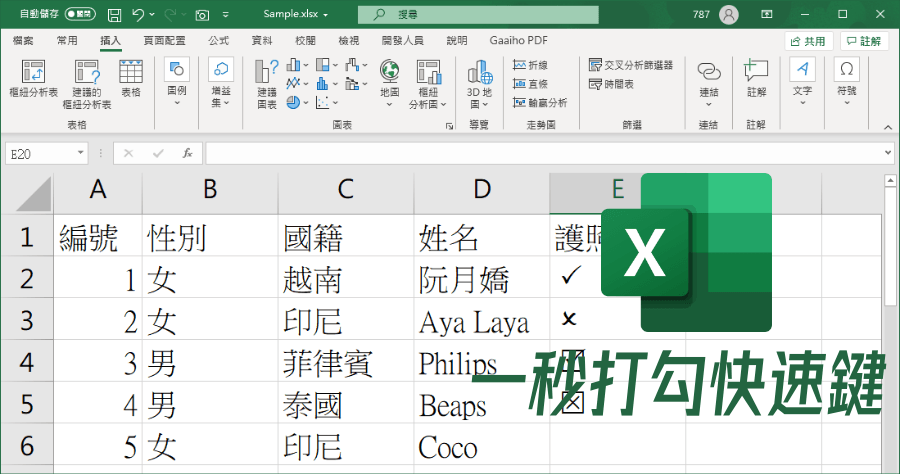The width and height of the screenshot is (900, 474).
Task: Open the Name Box dropdown arrow
Action: 80,153
